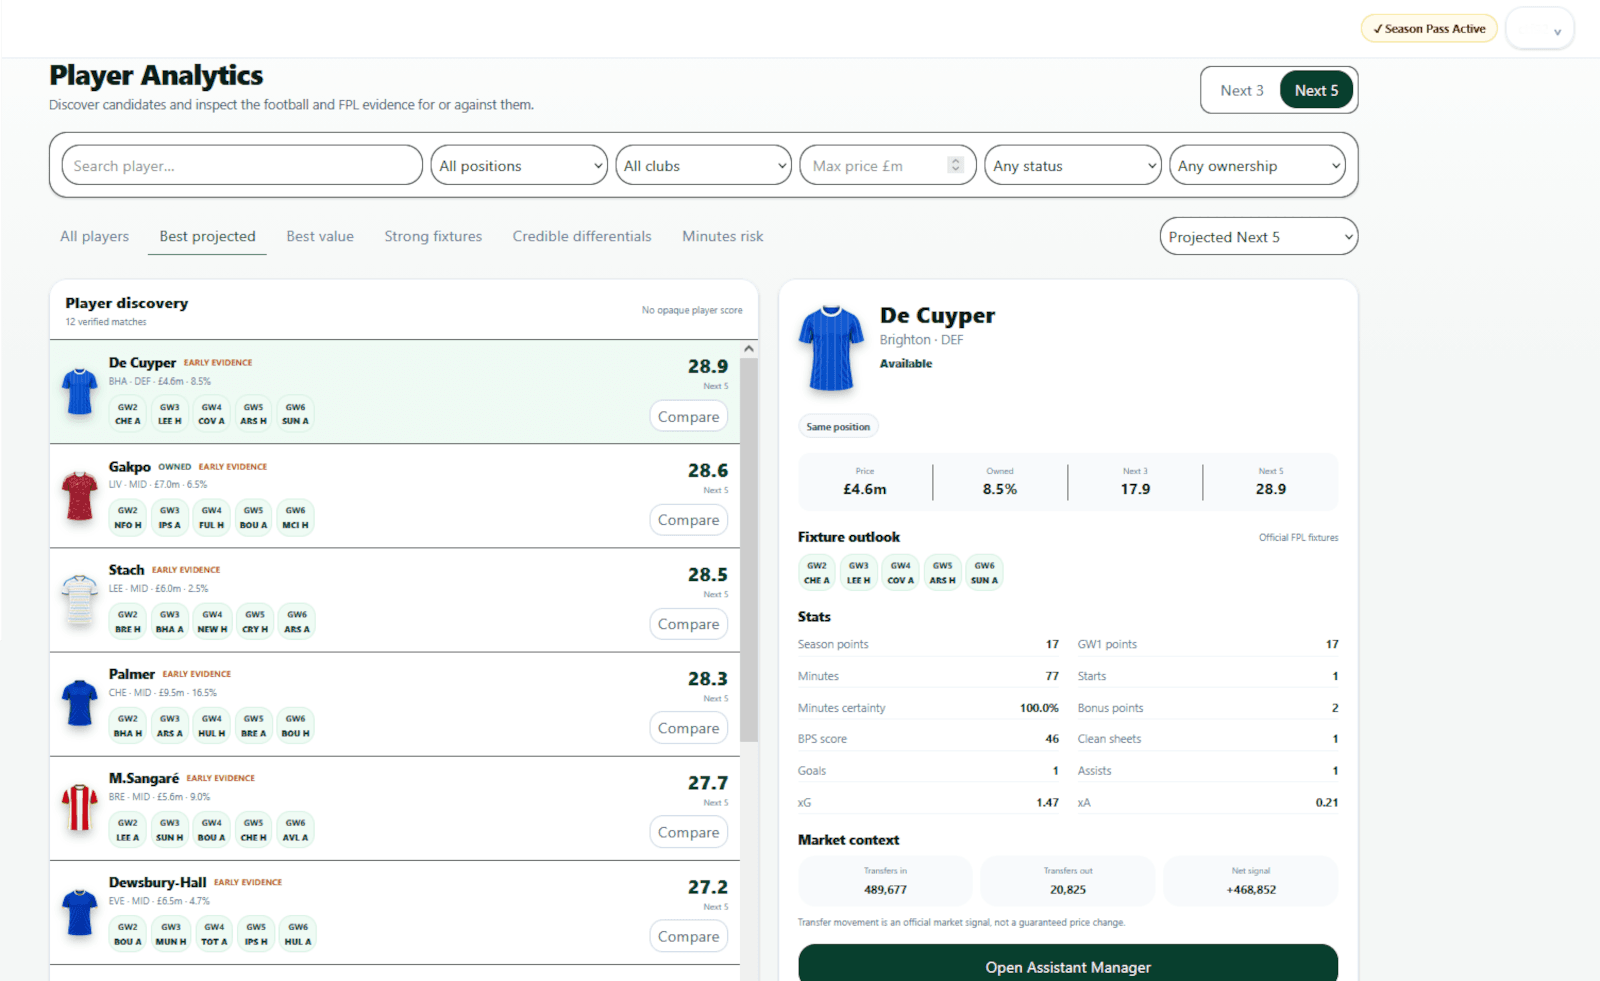Click Palmer's GW4 HUL H fixture chip
Image resolution: width=1600 pixels, height=981 pixels.
coord(212,725)
